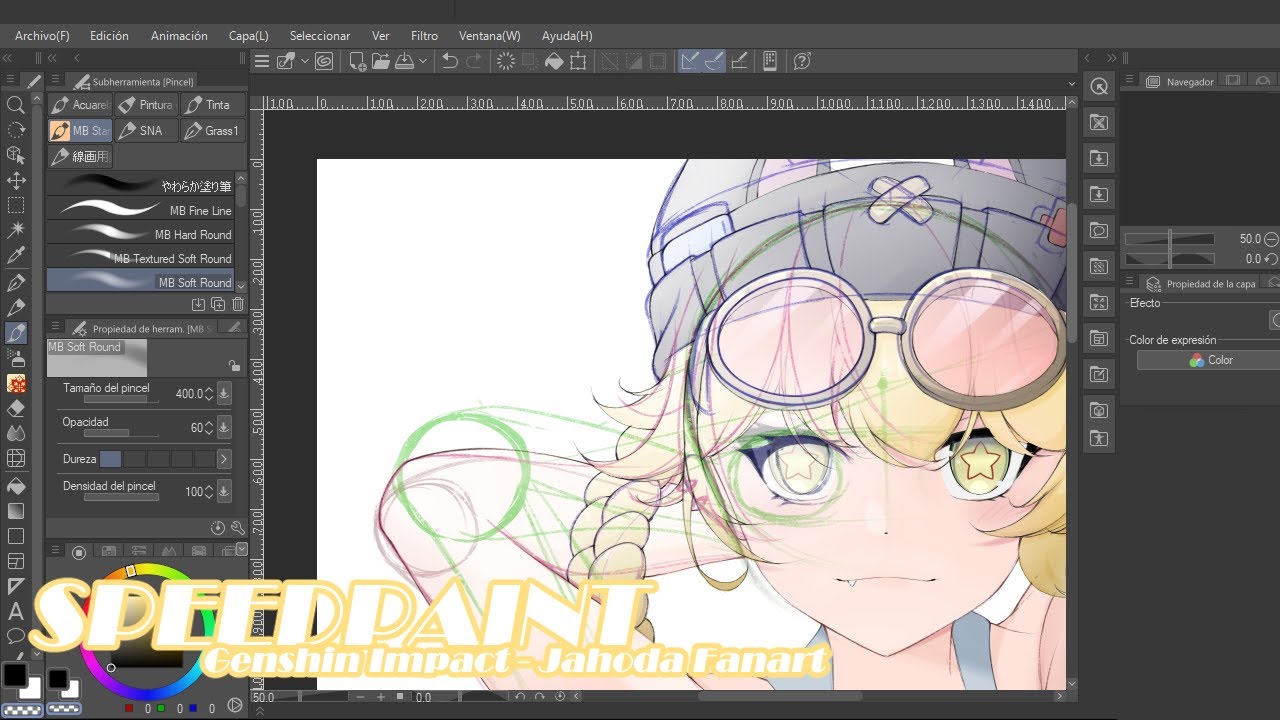The width and height of the screenshot is (1280, 720).
Task: Select the Fill bucket tool
Action: (x=16, y=485)
